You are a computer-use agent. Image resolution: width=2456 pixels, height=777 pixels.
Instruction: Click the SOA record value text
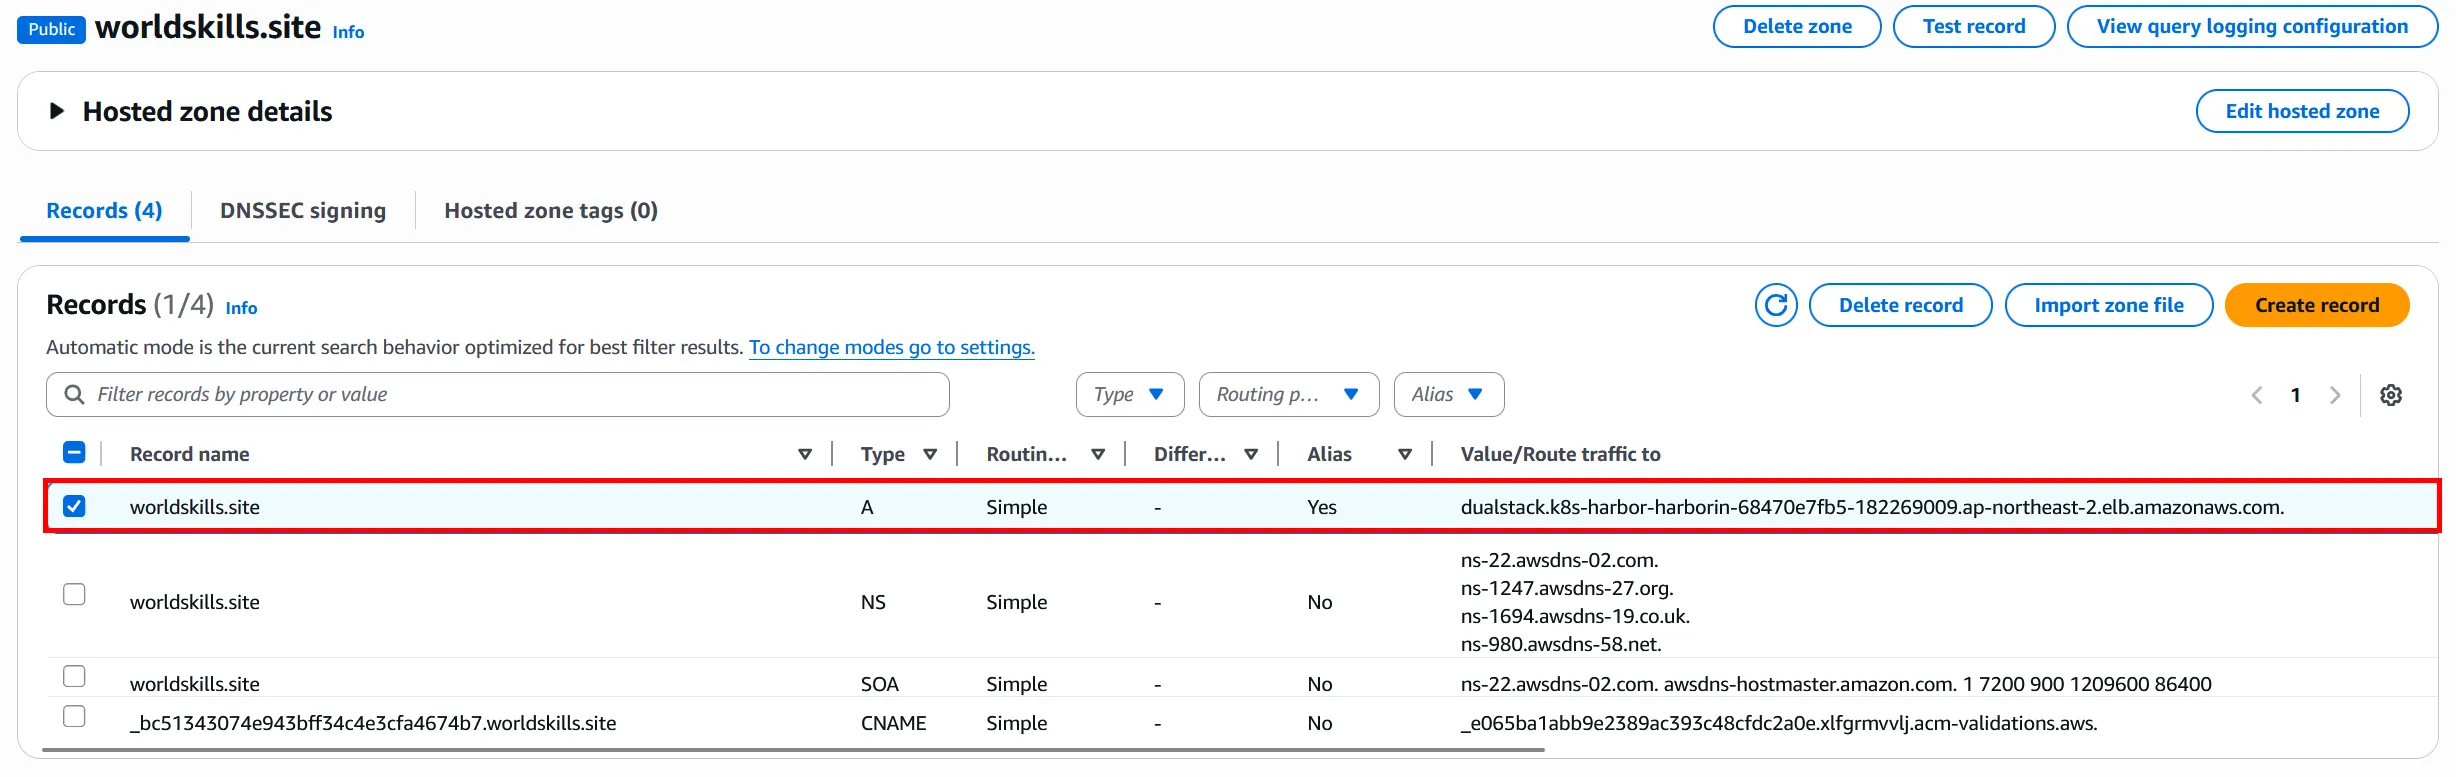(1836, 684)
